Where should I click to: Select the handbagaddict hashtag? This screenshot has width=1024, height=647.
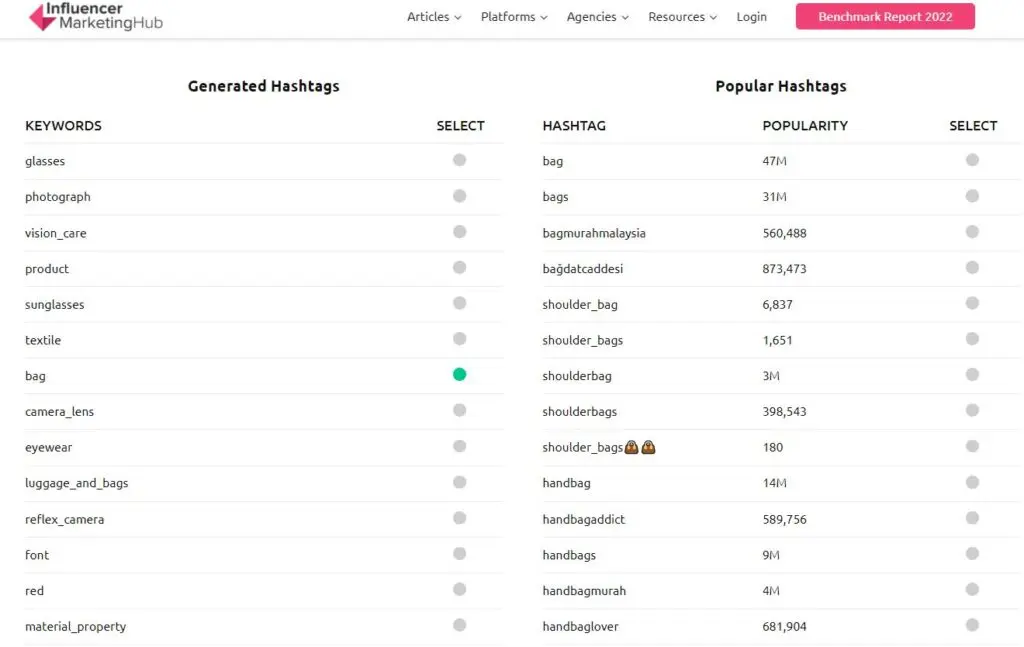click(x=972, y=518)
